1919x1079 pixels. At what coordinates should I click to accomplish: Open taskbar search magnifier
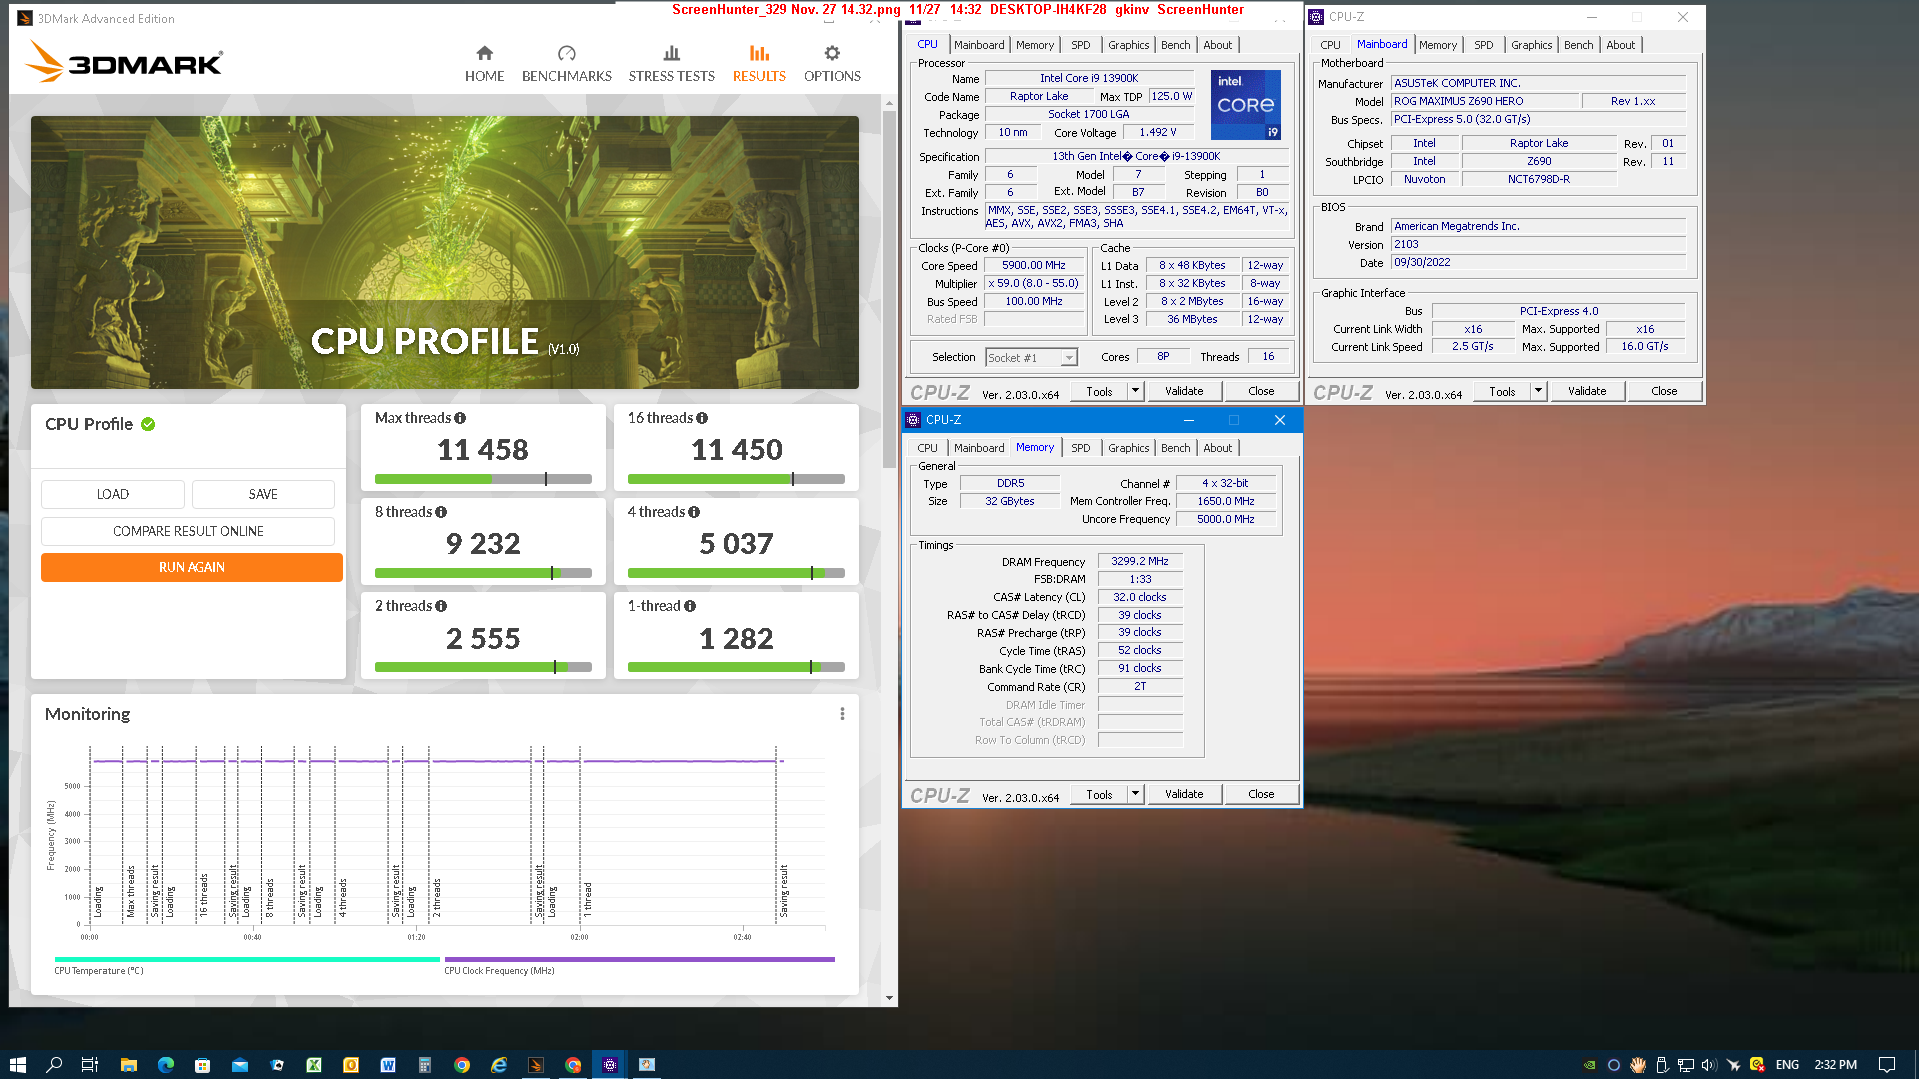pyautogui.click(x=54, y=1065)
